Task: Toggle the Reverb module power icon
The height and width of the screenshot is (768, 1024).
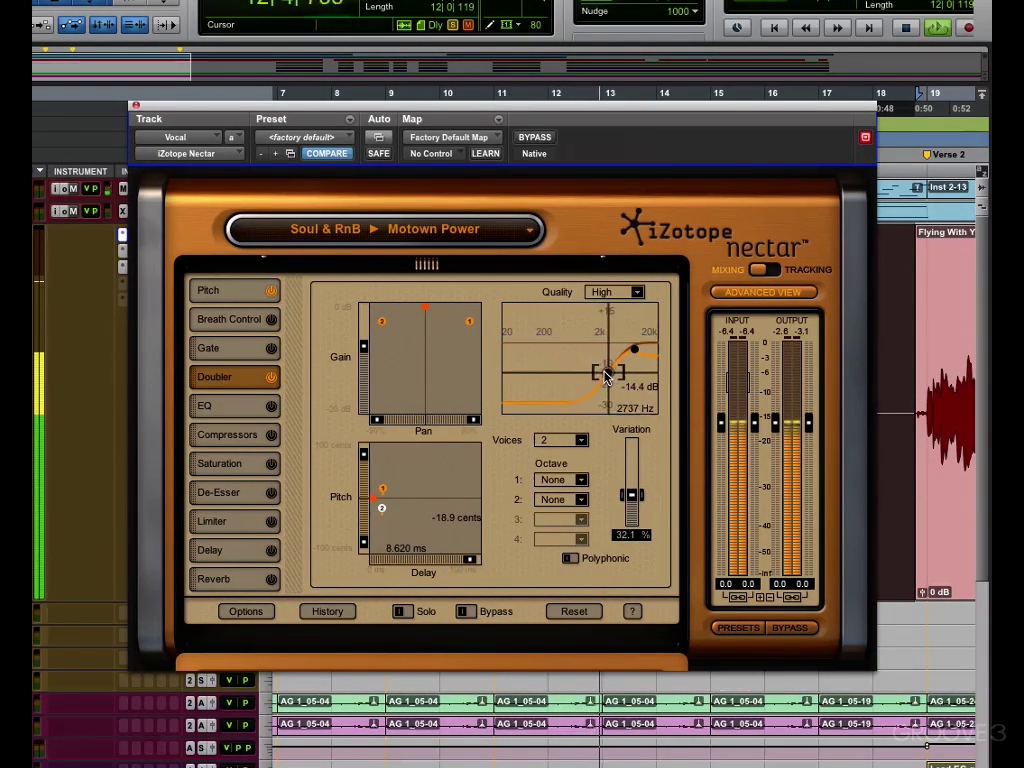Action: tap(271, 579)
